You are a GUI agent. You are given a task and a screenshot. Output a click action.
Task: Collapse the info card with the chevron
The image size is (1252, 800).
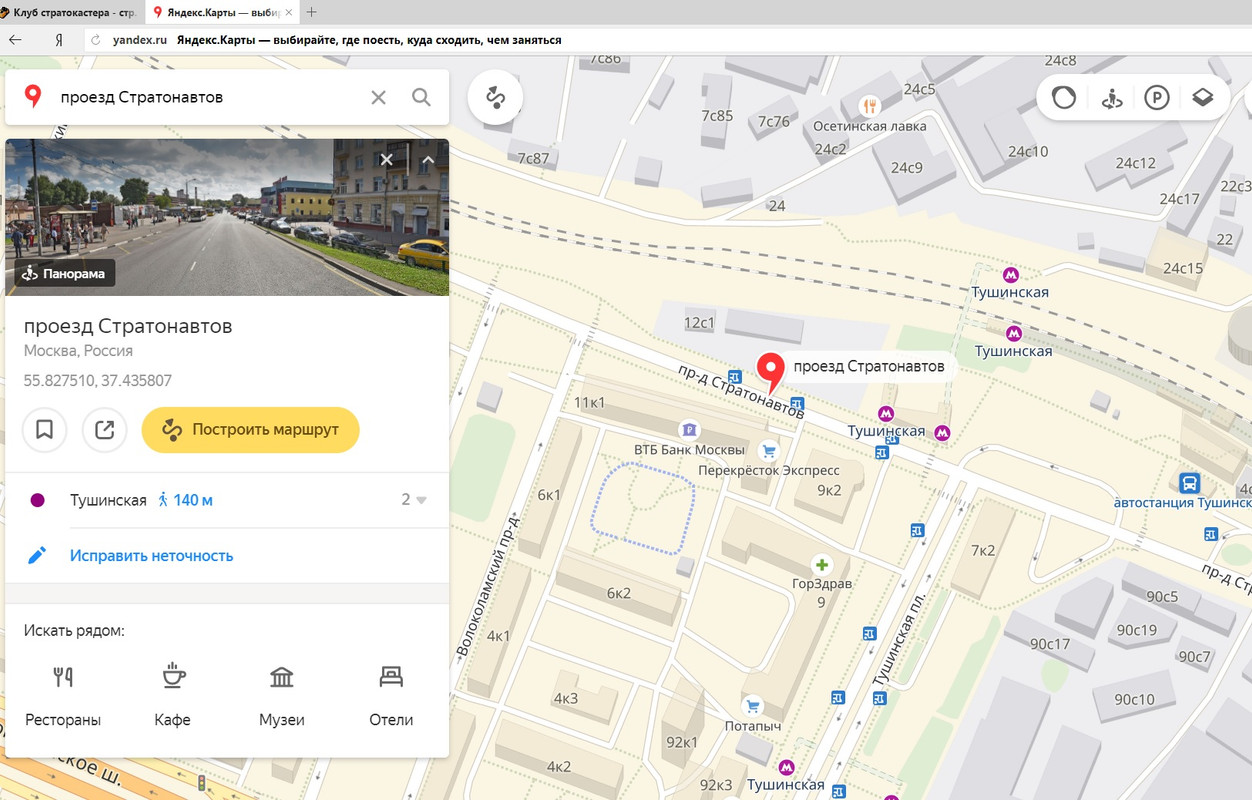coord(428,159)
